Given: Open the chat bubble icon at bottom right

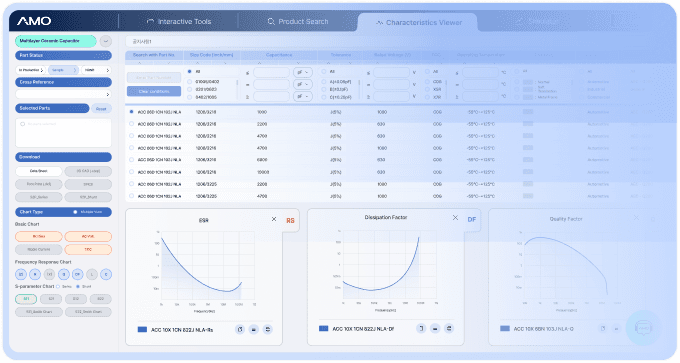Looking at the screenshot, I should [644, 328].
